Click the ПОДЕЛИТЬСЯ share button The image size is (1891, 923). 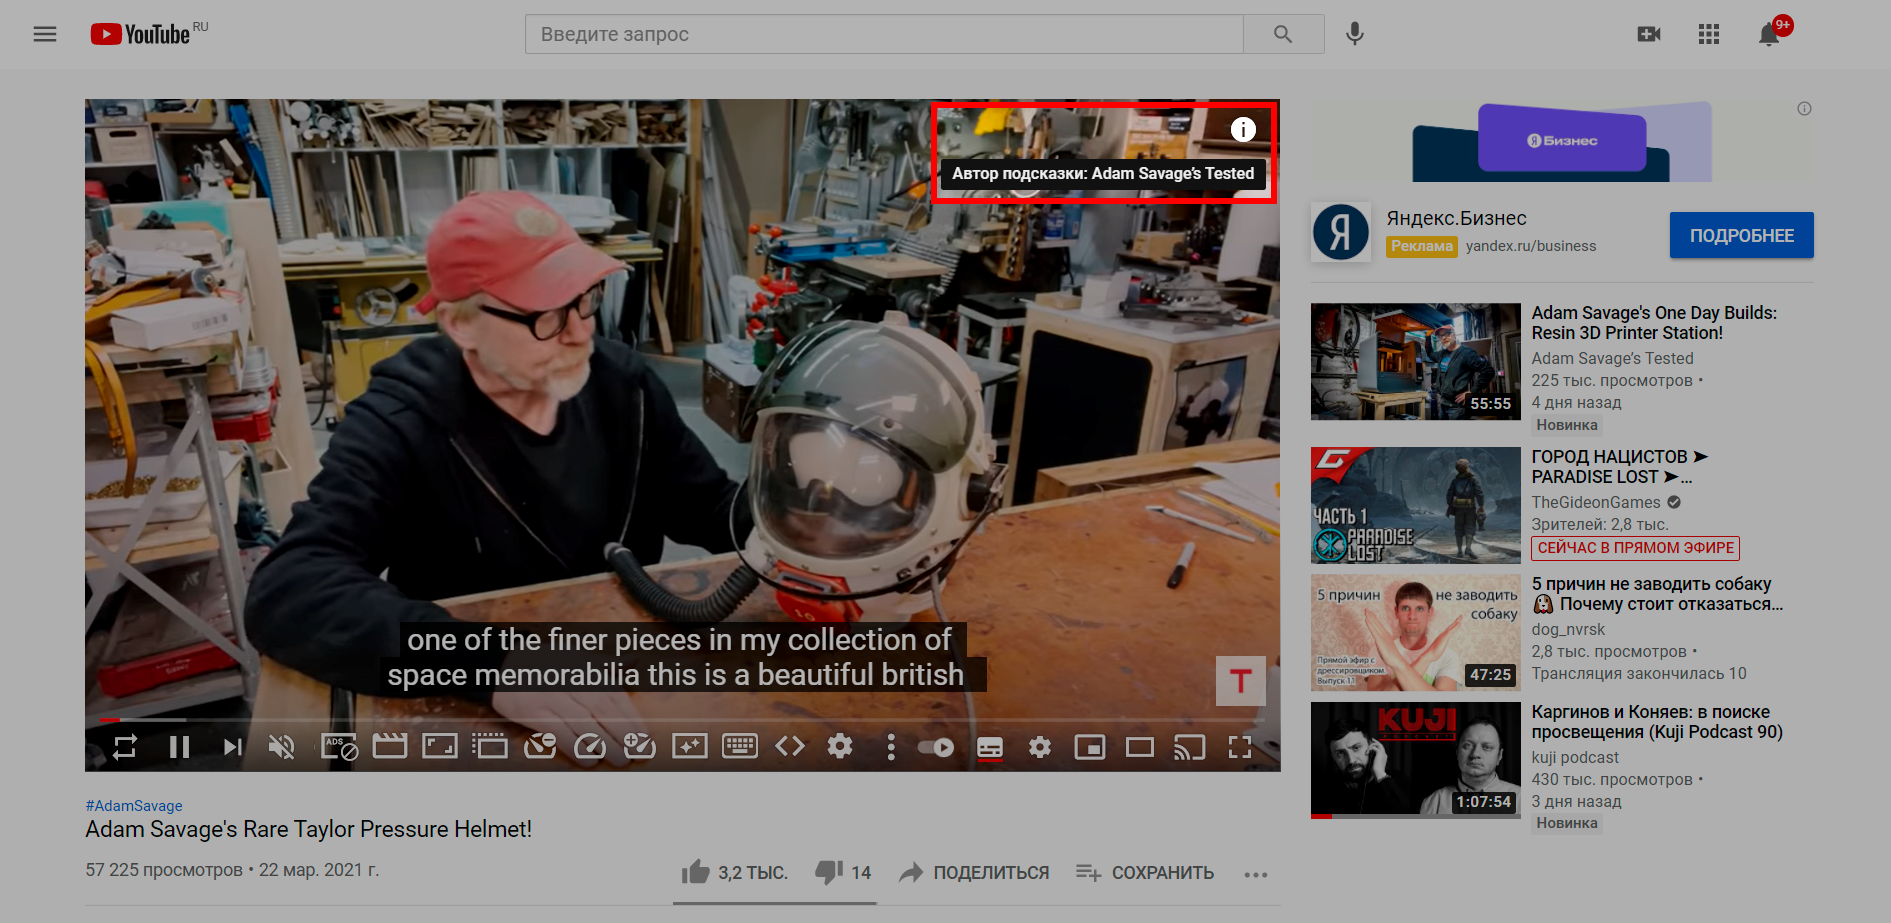coord(974,873)
